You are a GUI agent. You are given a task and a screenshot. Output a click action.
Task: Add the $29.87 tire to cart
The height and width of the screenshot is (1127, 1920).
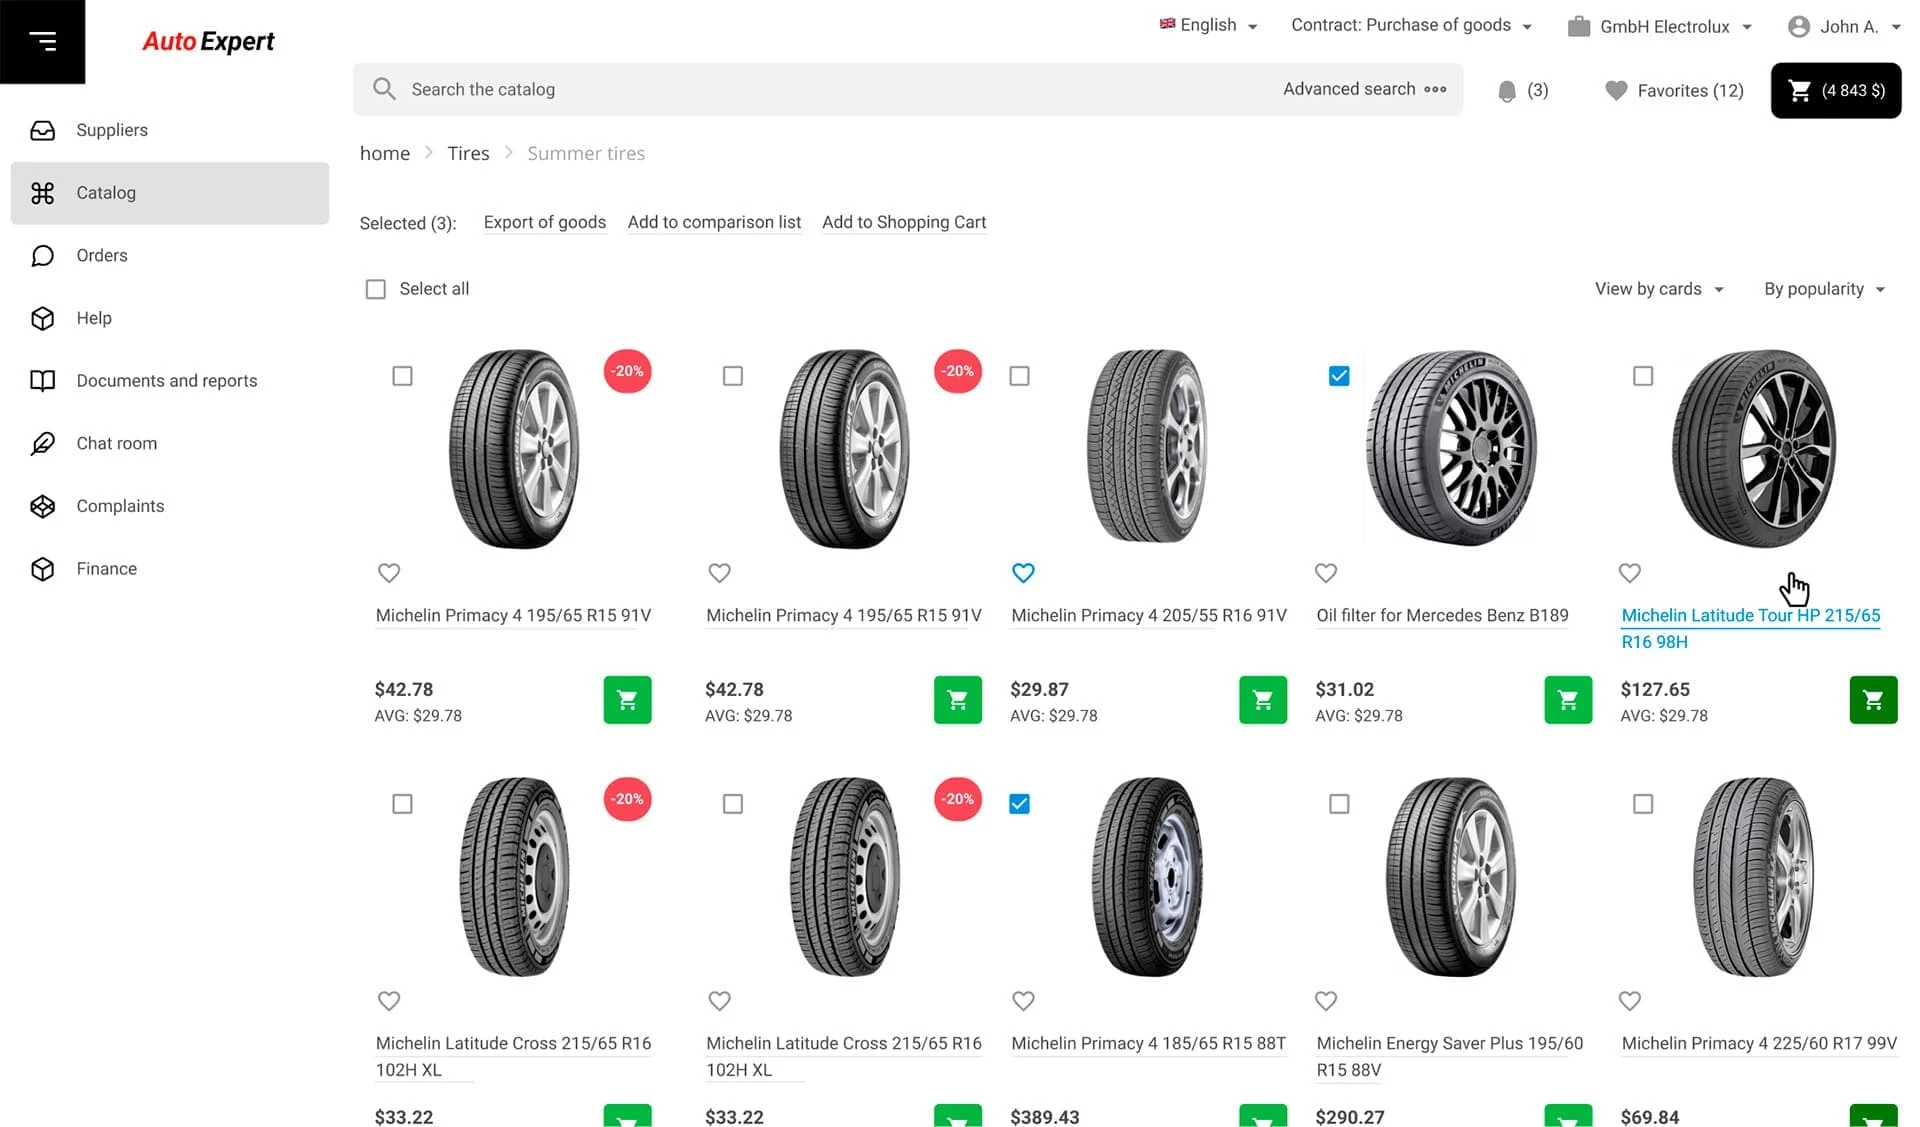pyautogui.click(x=1263, y=700)
